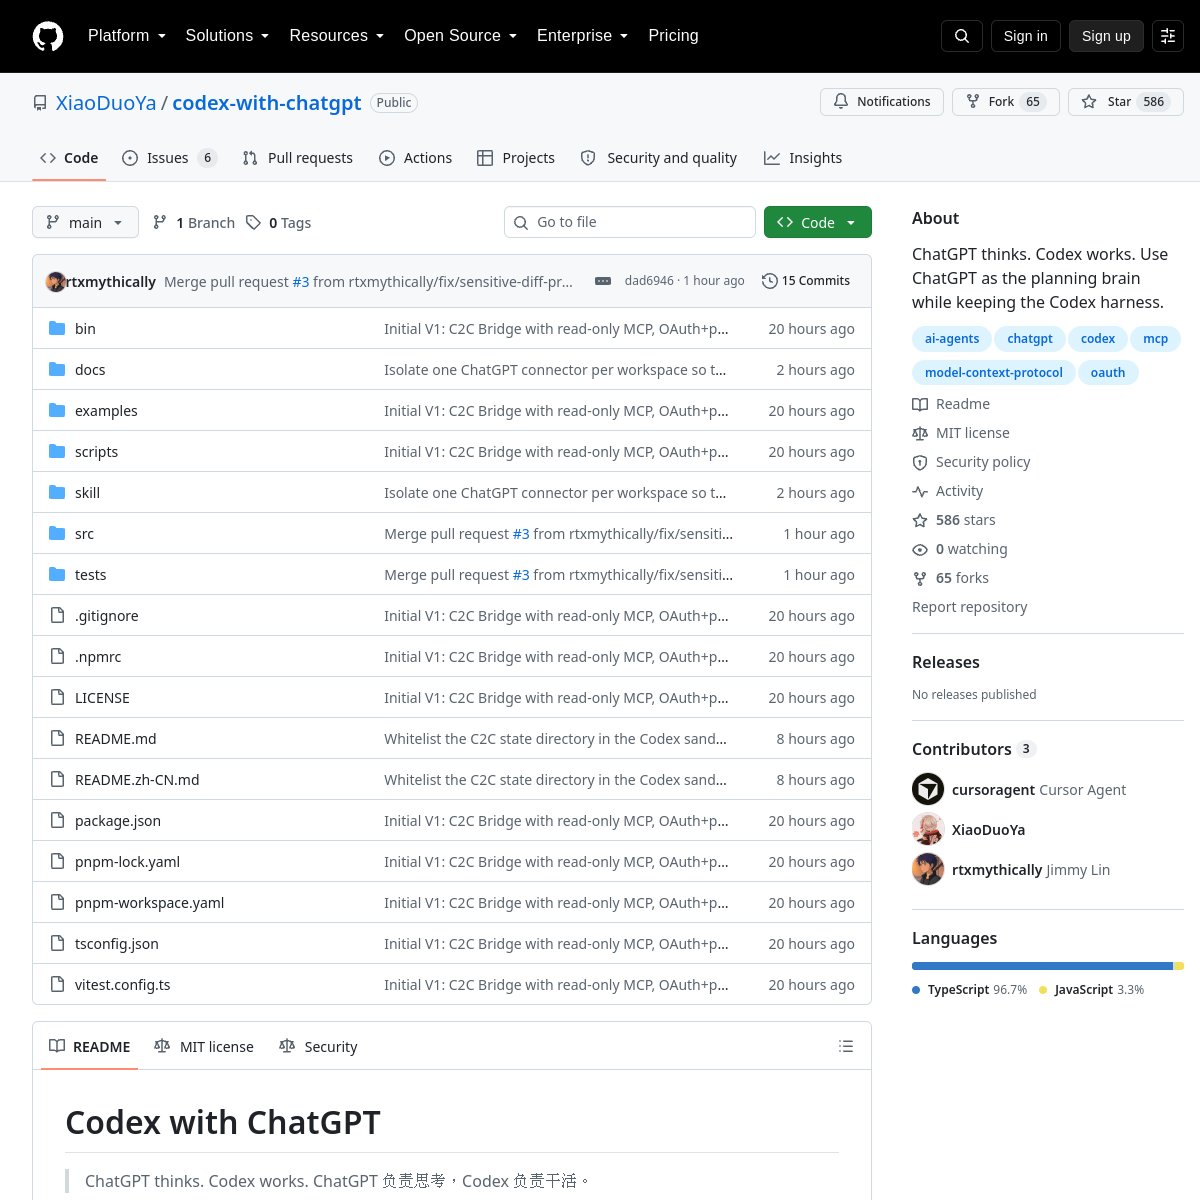Click the docs folder icon

point(57,369)
